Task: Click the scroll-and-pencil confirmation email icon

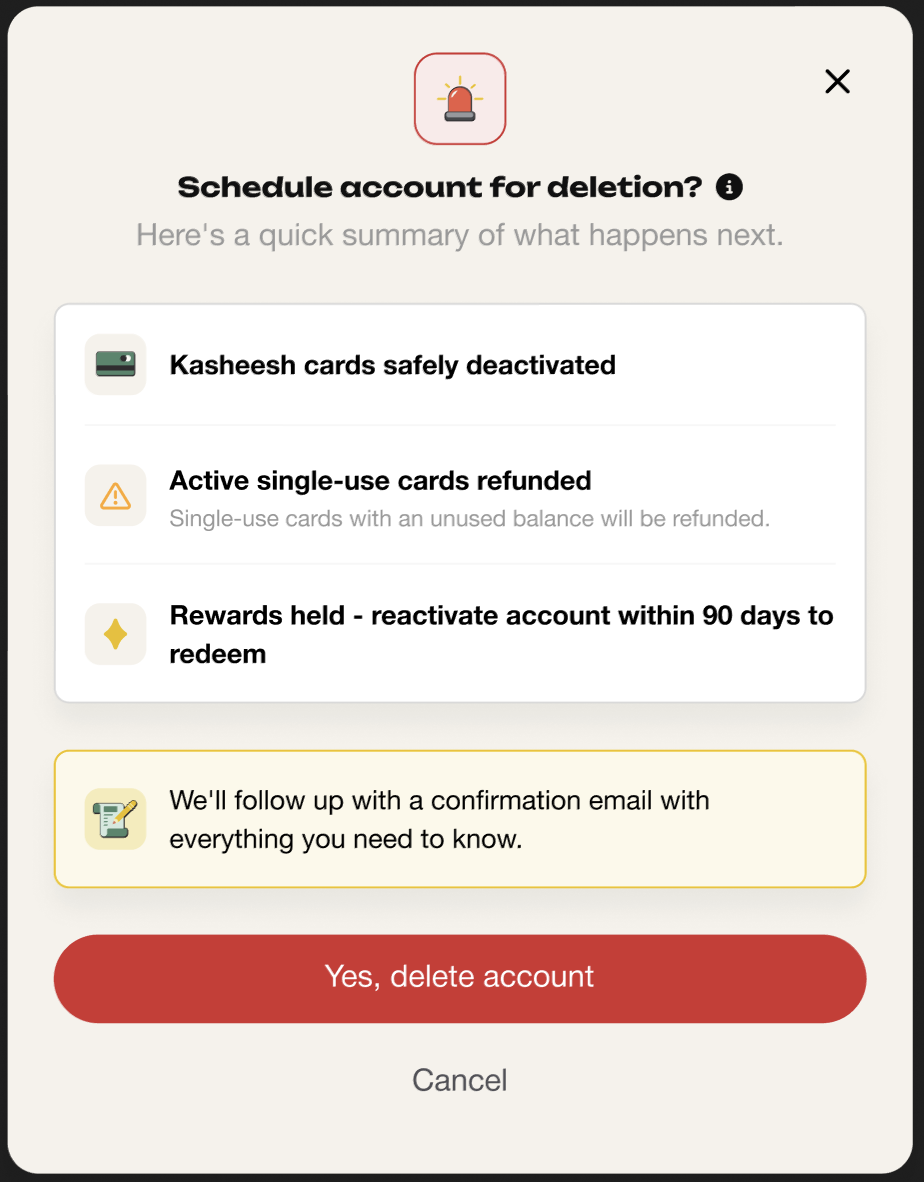Action: click(115, 819)
